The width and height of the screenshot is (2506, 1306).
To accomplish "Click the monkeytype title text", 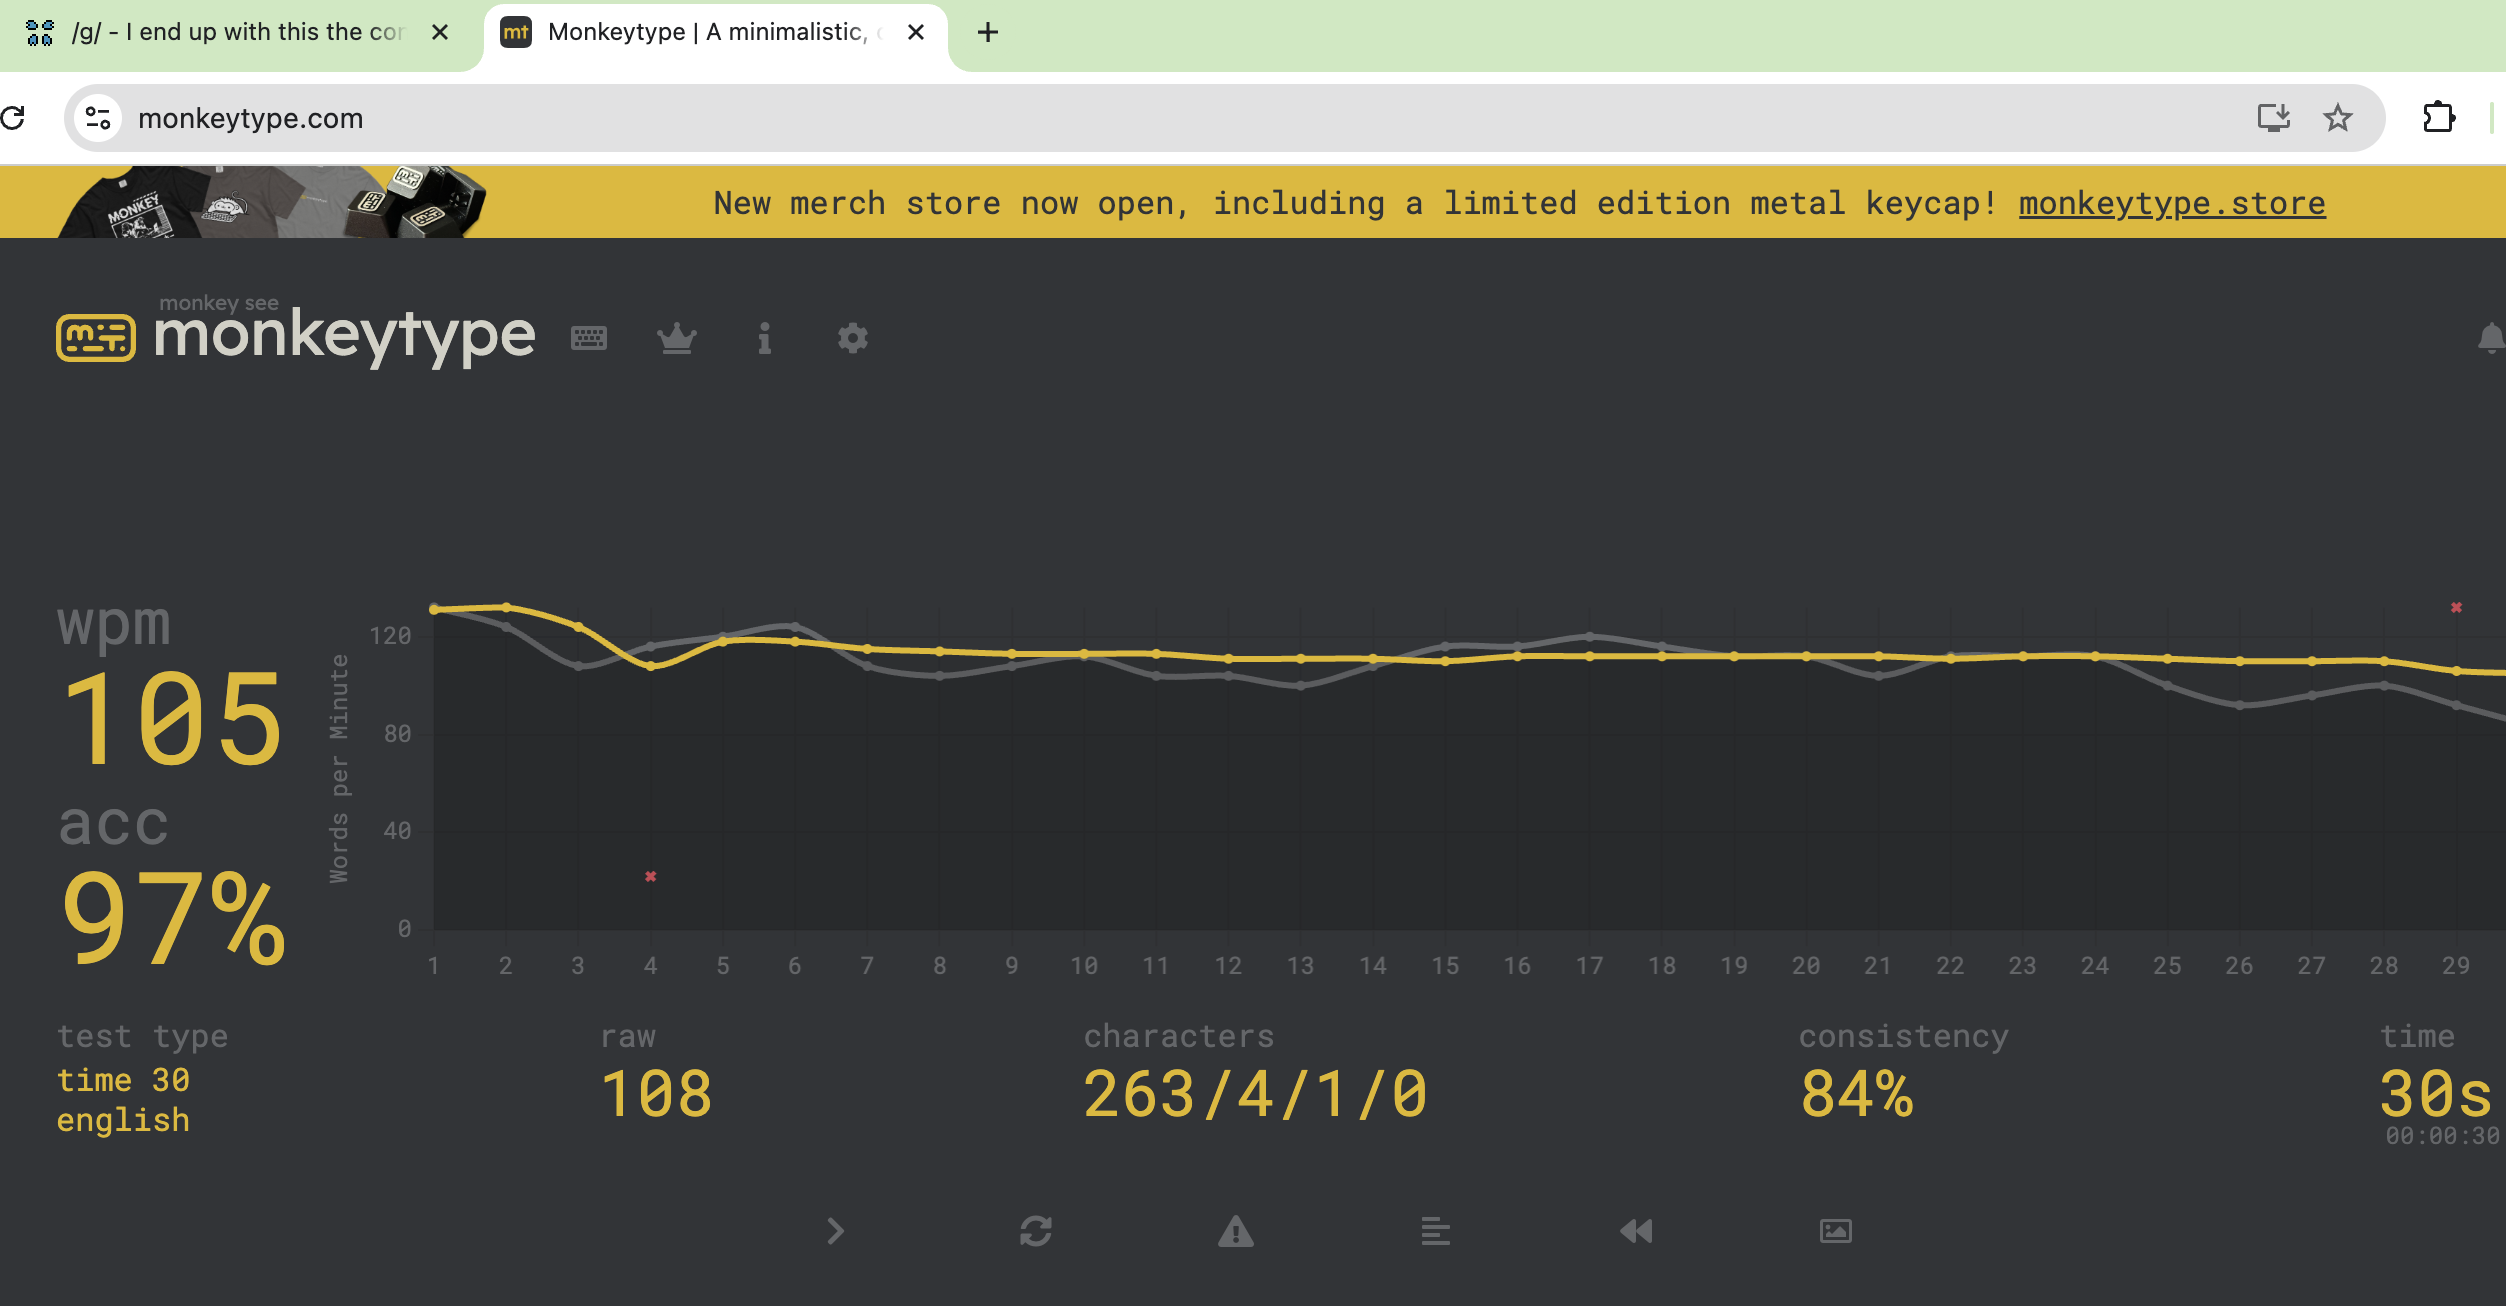I will coord(345,335).
